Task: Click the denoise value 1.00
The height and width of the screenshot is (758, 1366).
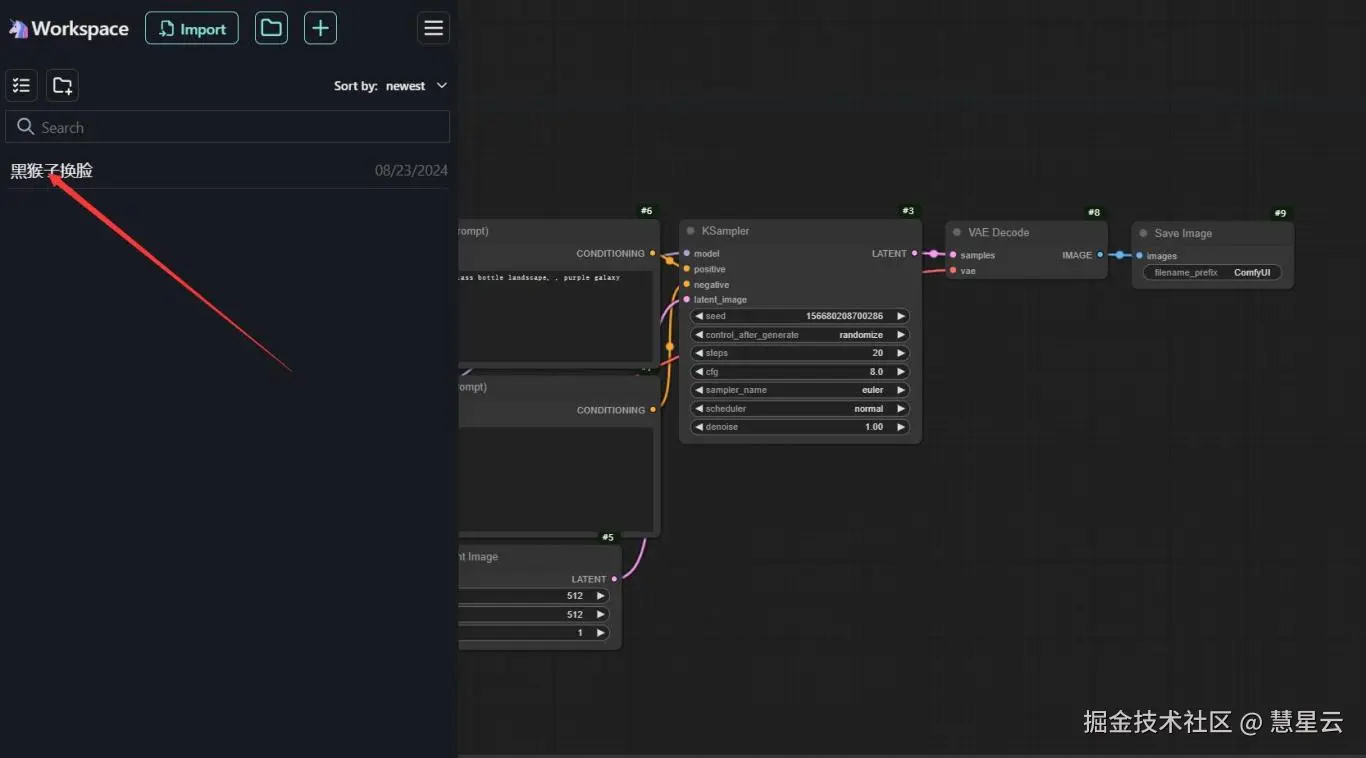Action: coord(874,427)
